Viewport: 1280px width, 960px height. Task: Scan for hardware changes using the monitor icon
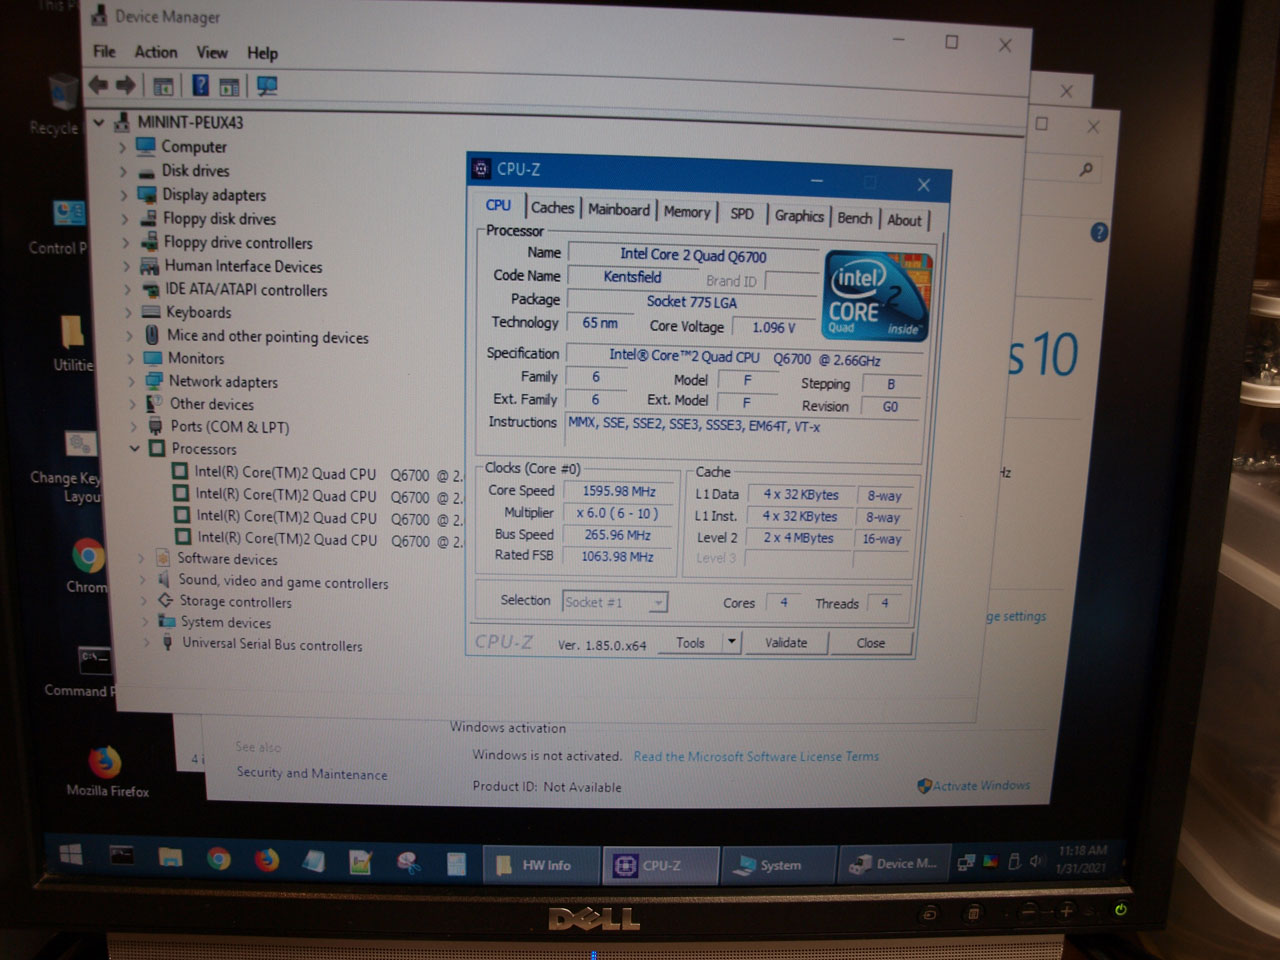coord(267,87)
